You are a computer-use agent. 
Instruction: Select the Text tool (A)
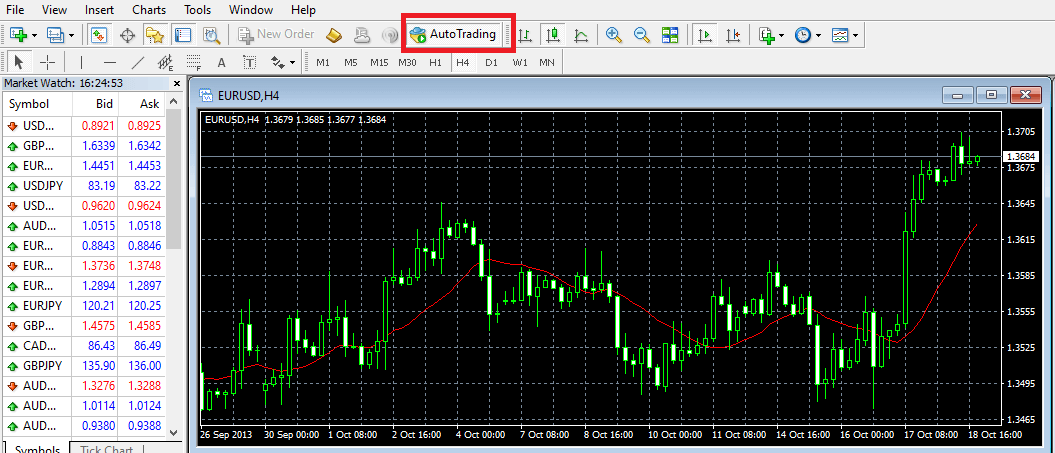coord(221,63)
